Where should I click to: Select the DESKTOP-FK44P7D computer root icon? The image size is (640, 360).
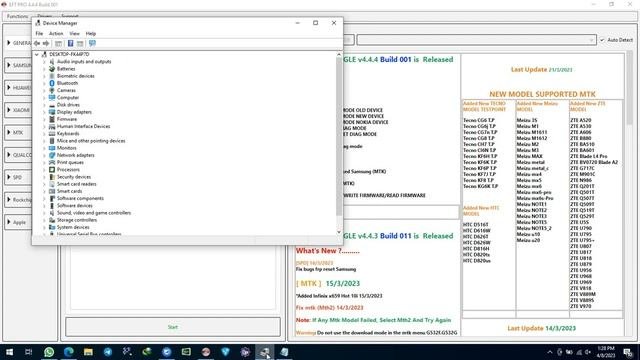click(44, 54)
